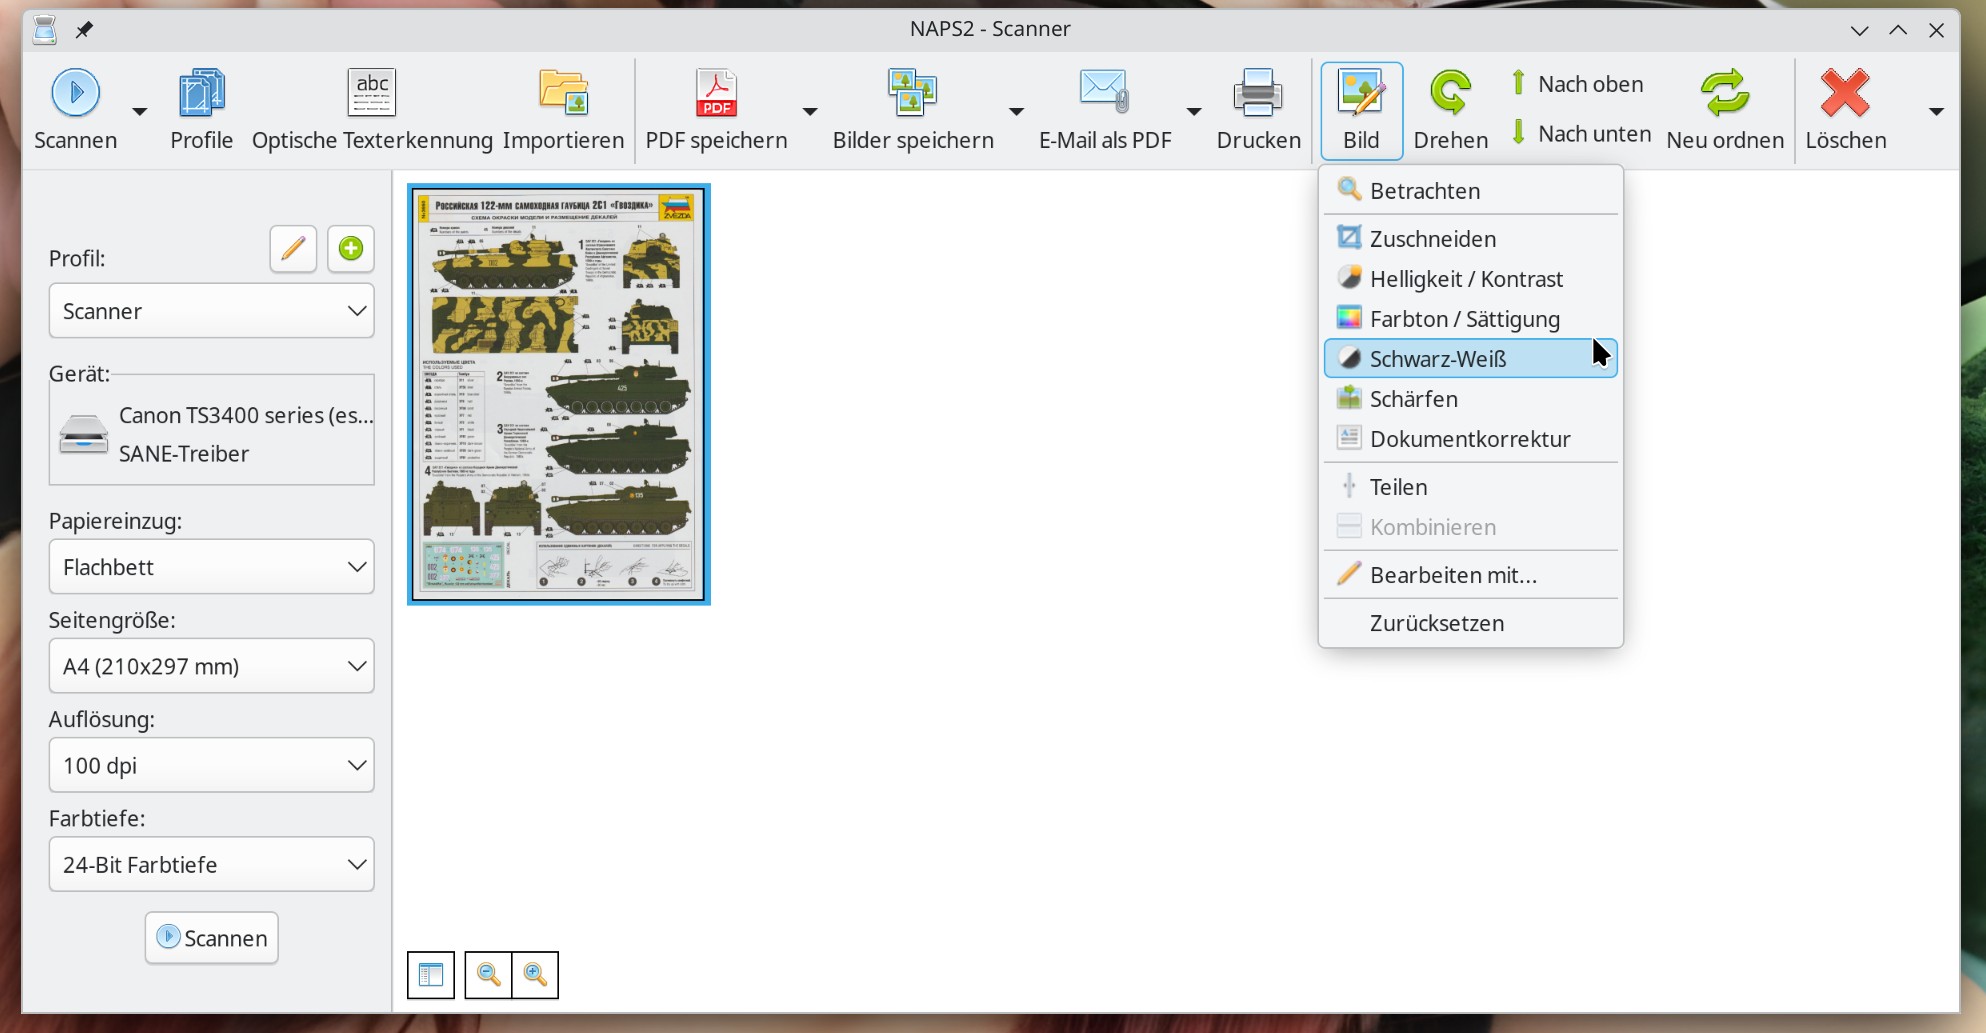Open the Papiereinzug Flachbett dropdown
1986x1033 pixels.
coord(212,567)
